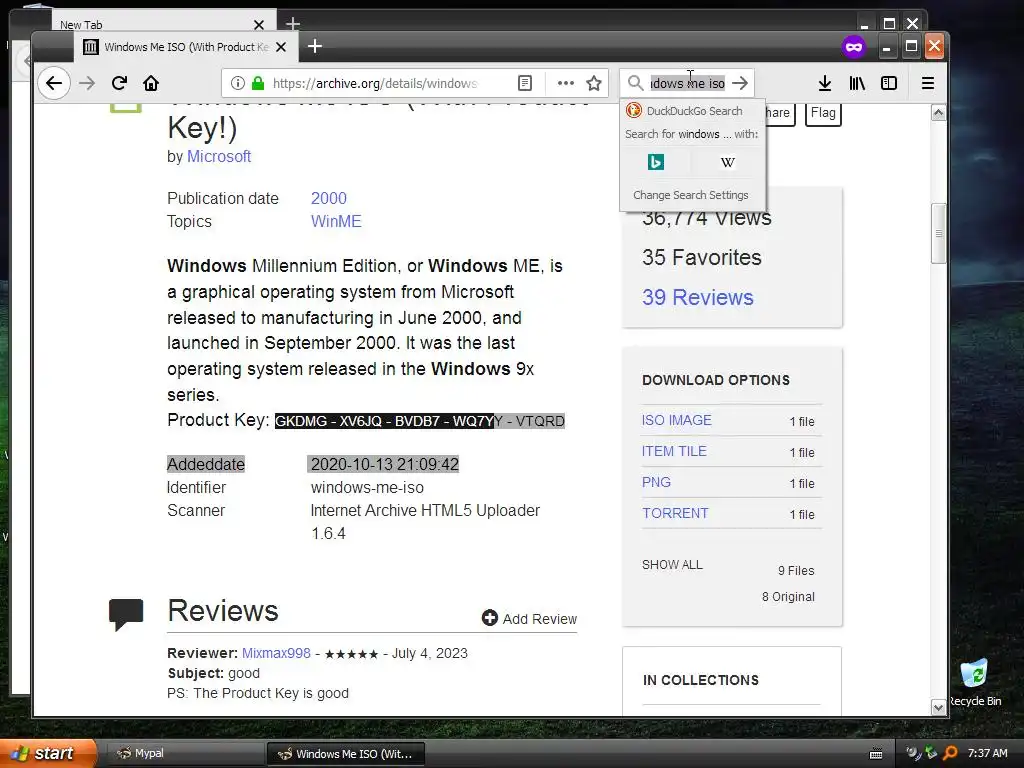This screenshot has width=1024, height=768.
Task: Click the vertical scrollbar thumb
Action: pos(938,233)
